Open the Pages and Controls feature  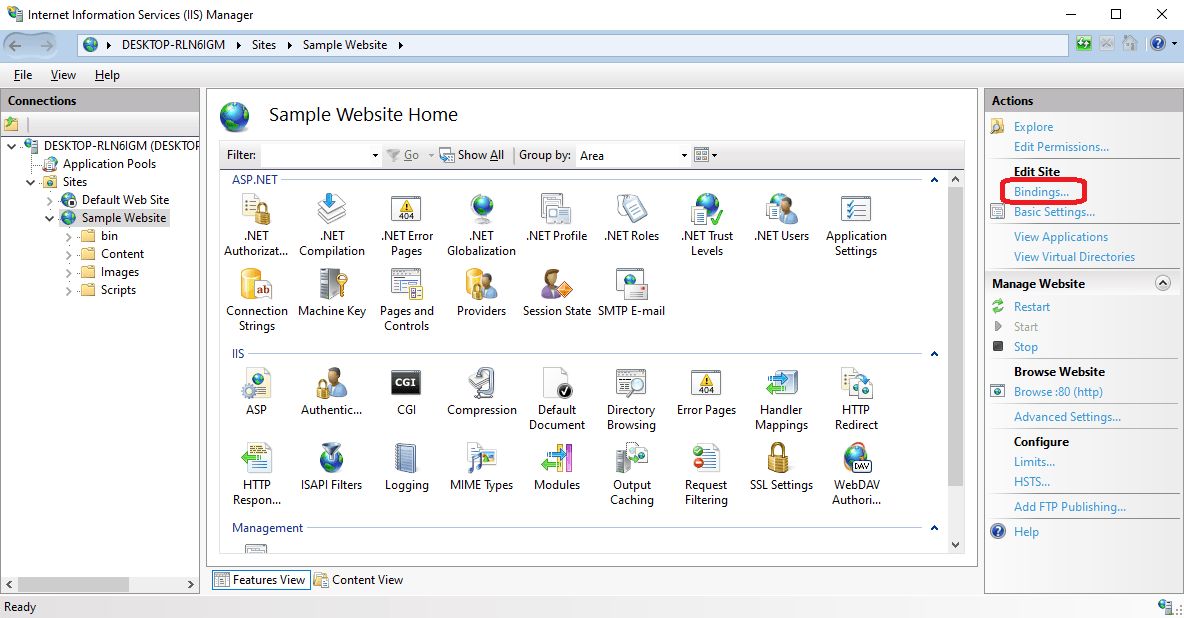point(406,300)
